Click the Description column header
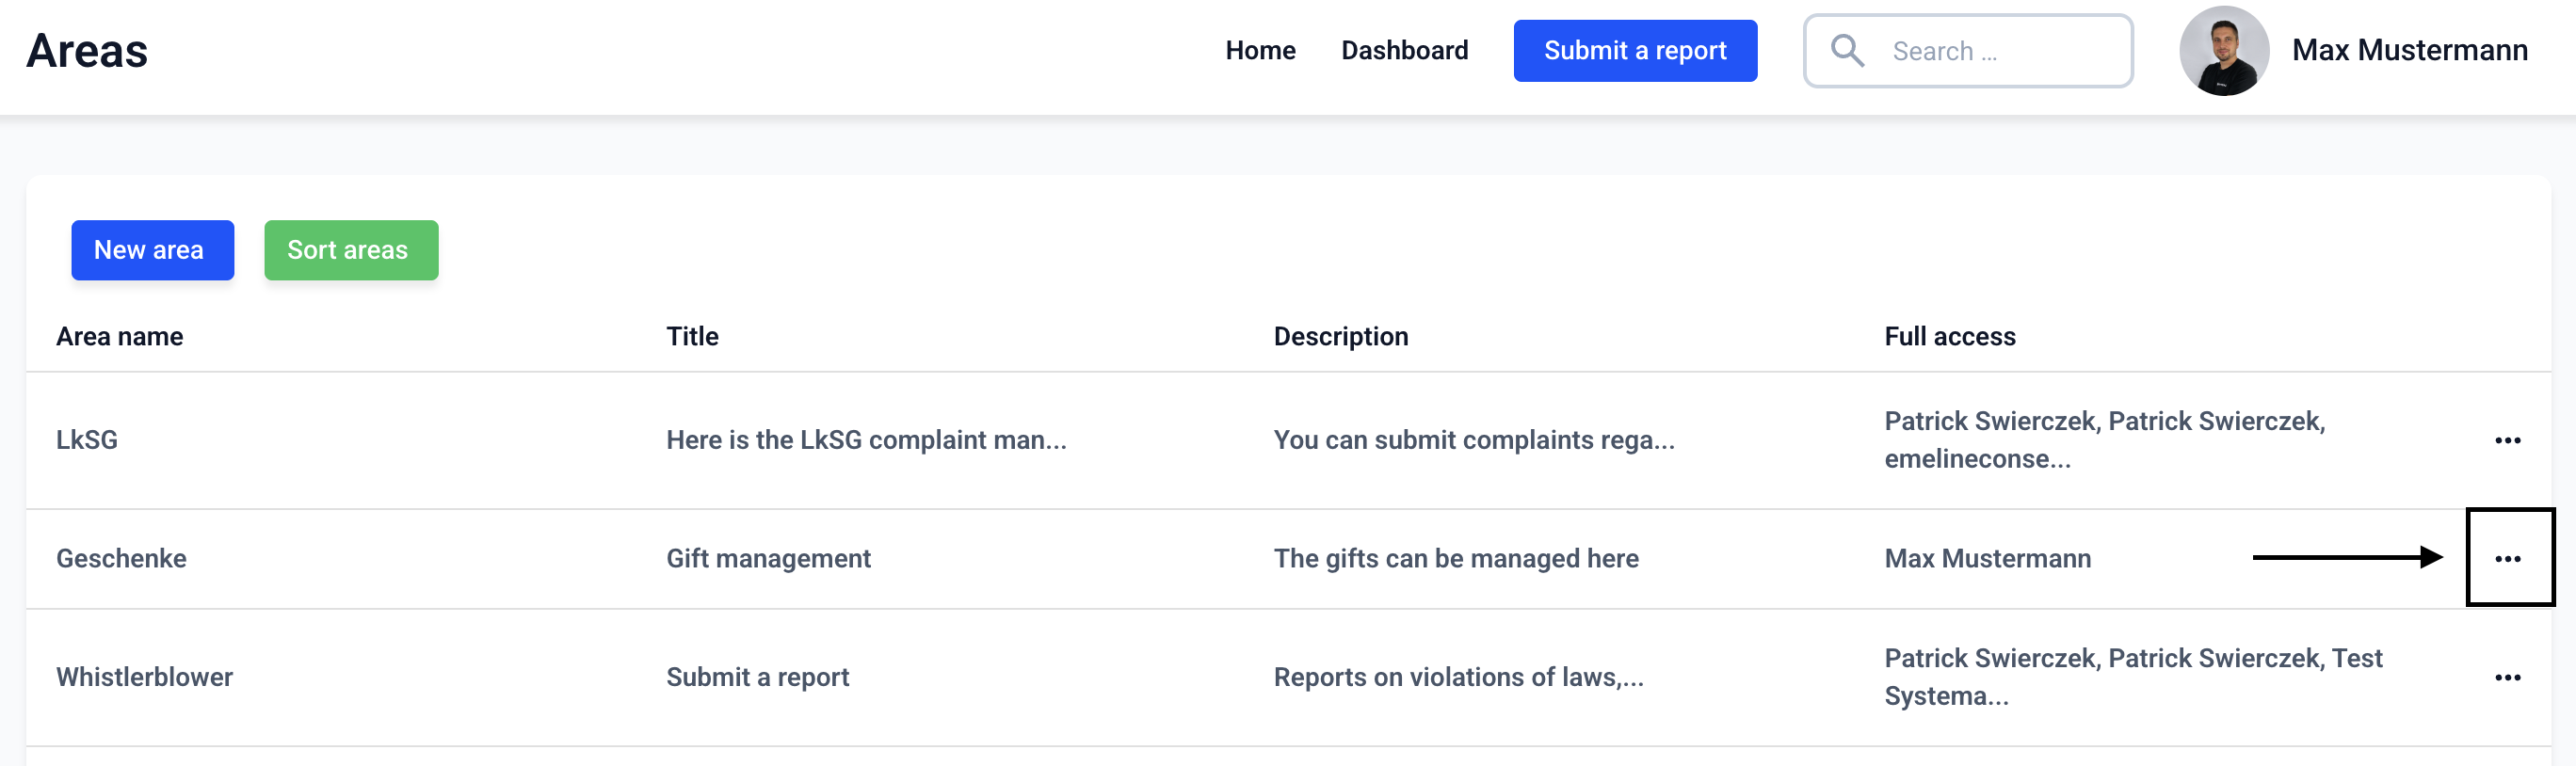2576x766 pixels. point(1340,336)
